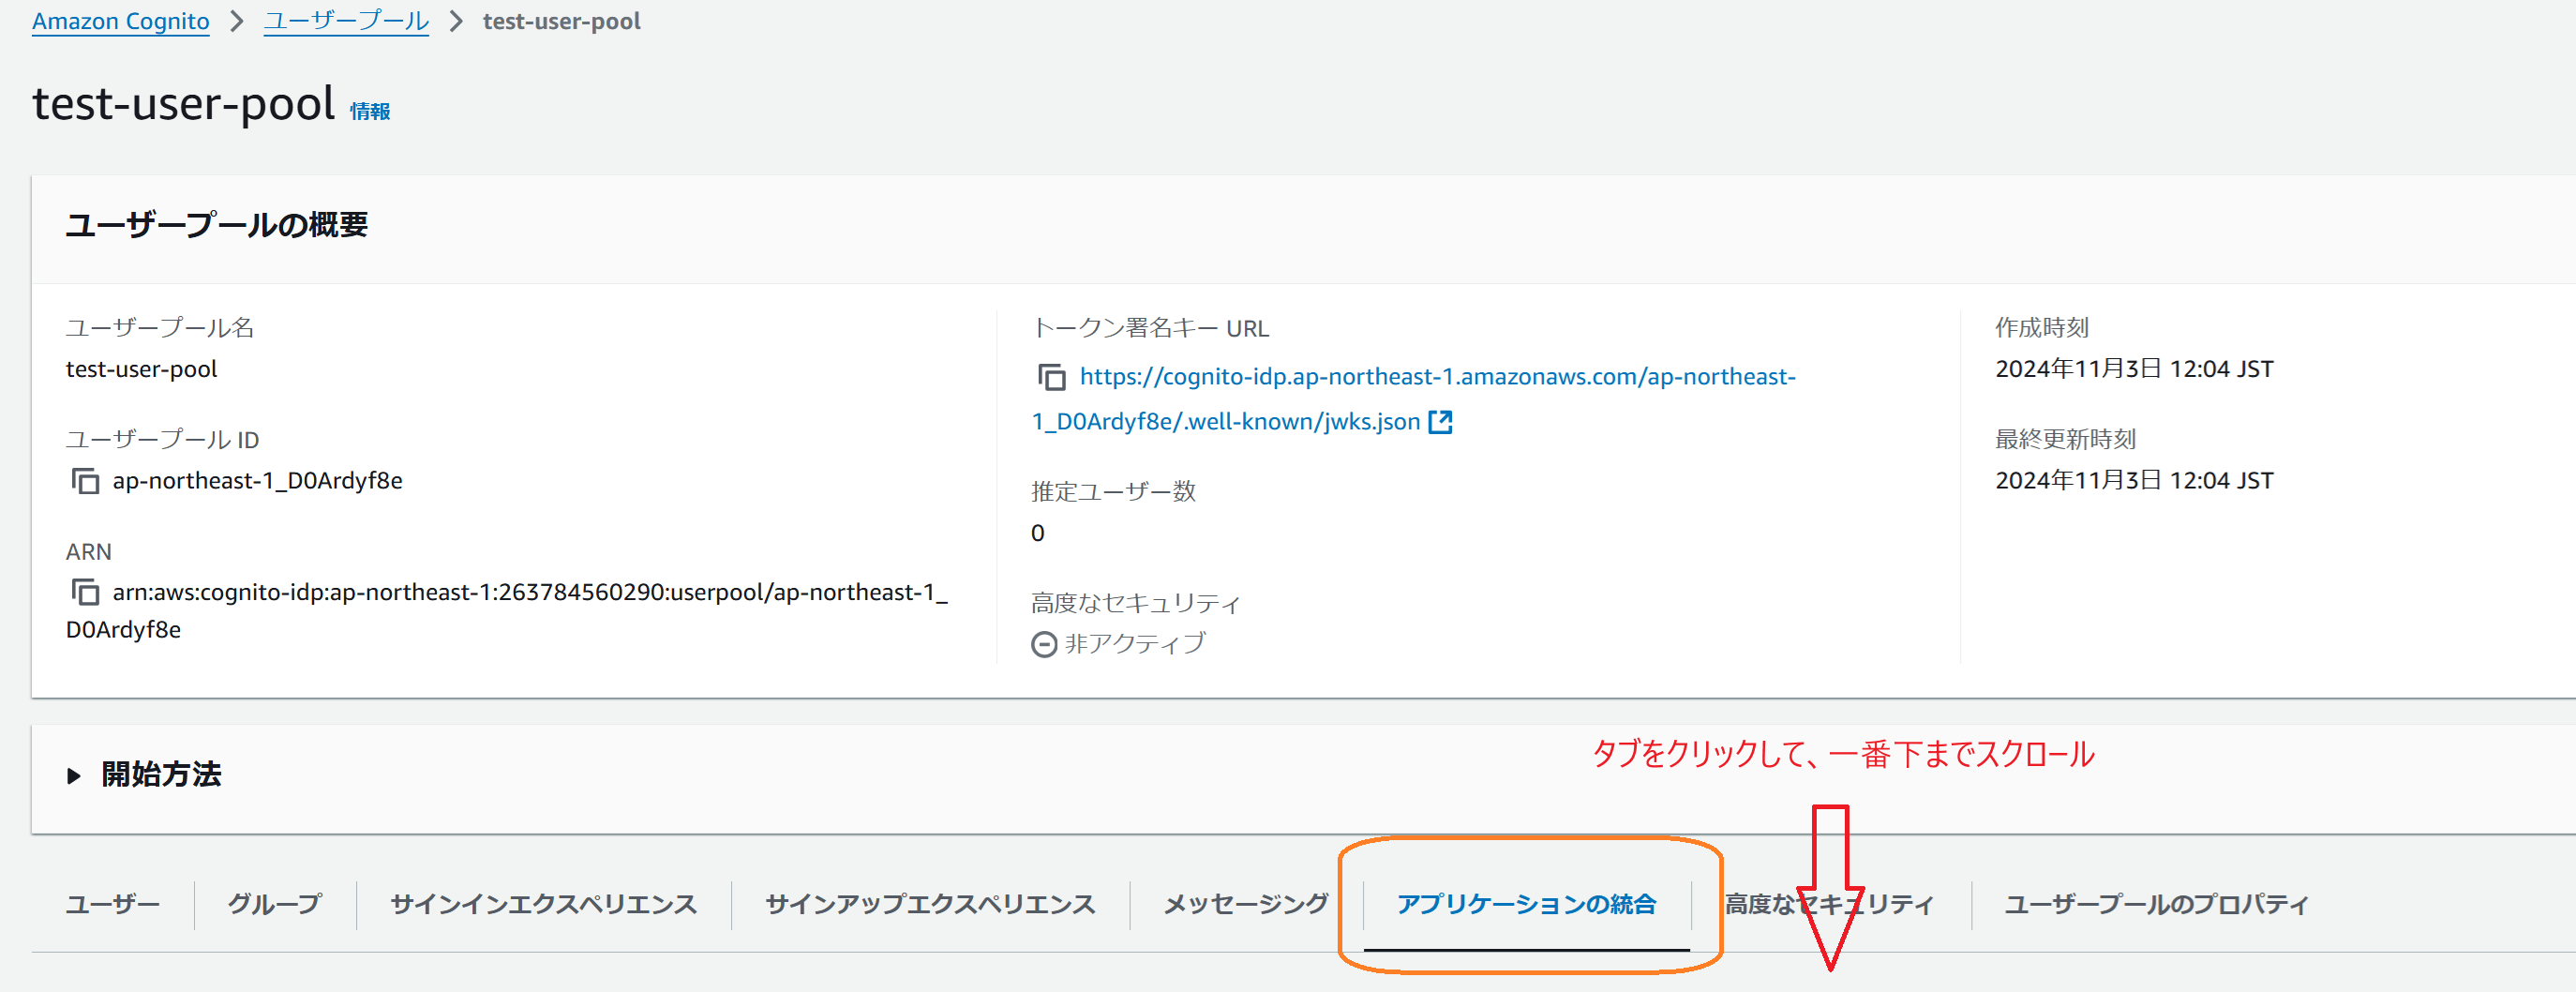Open the メッセージング tab

(x=1243, y=904)
